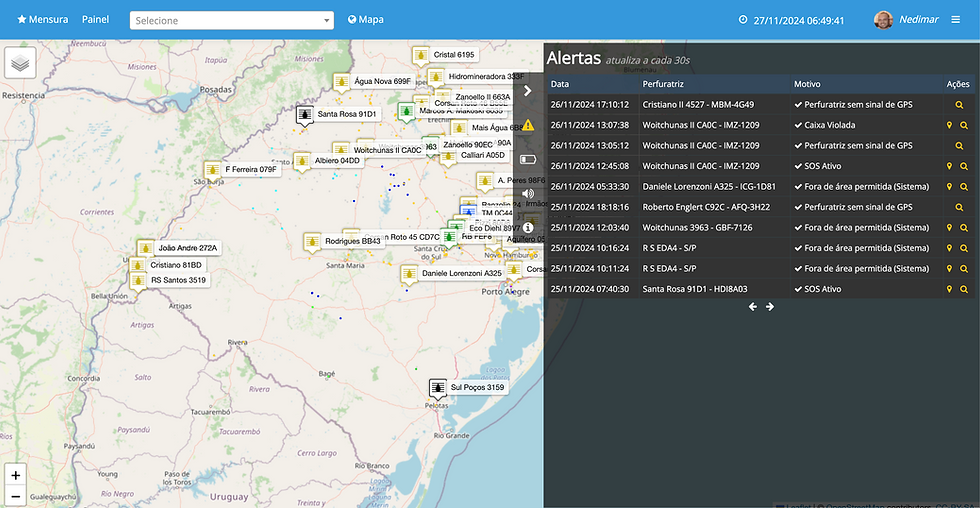Select Santa Rosa 91D1 map marker
The width and height of the screenshot is (980, 508).
coord(304,115)
